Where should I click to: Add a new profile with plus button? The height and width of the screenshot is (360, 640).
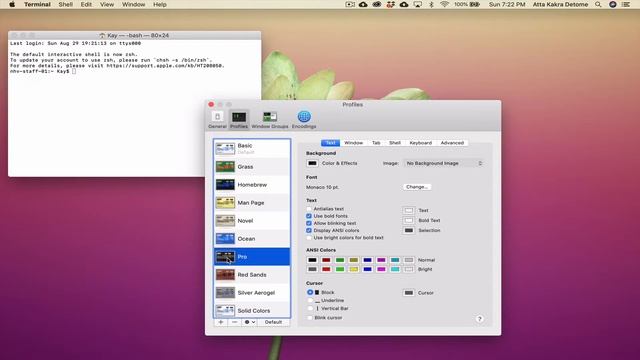(221, 322)
